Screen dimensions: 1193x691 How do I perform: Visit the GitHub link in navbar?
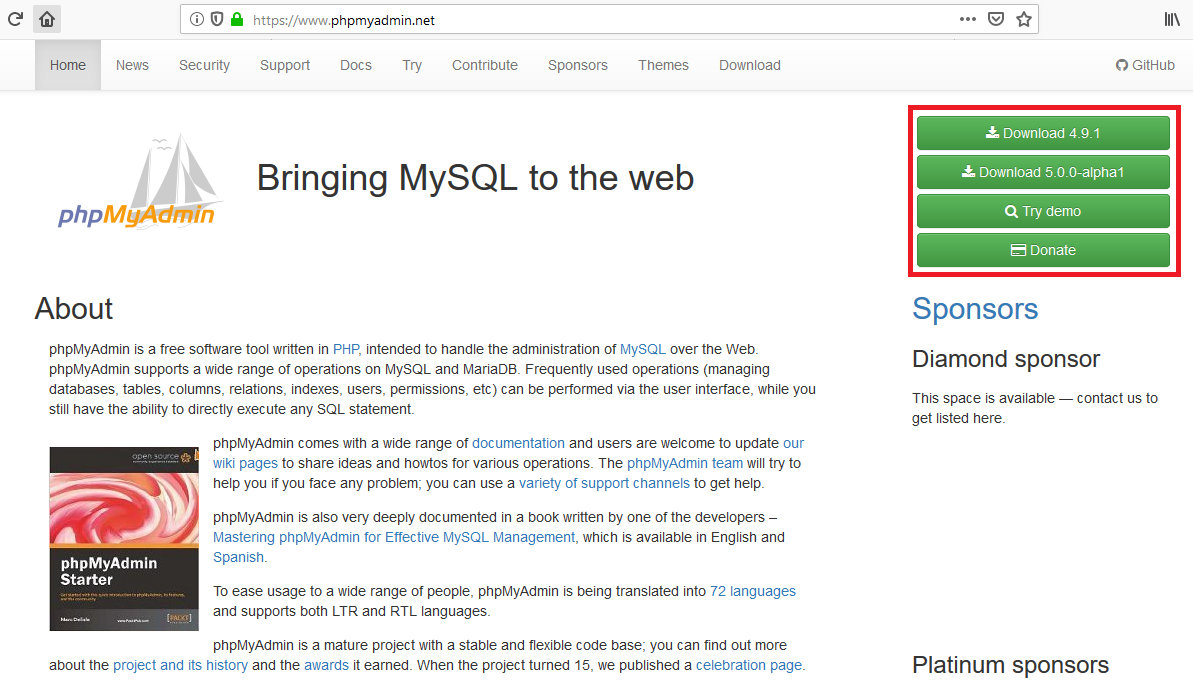(x=1145, y=65)
